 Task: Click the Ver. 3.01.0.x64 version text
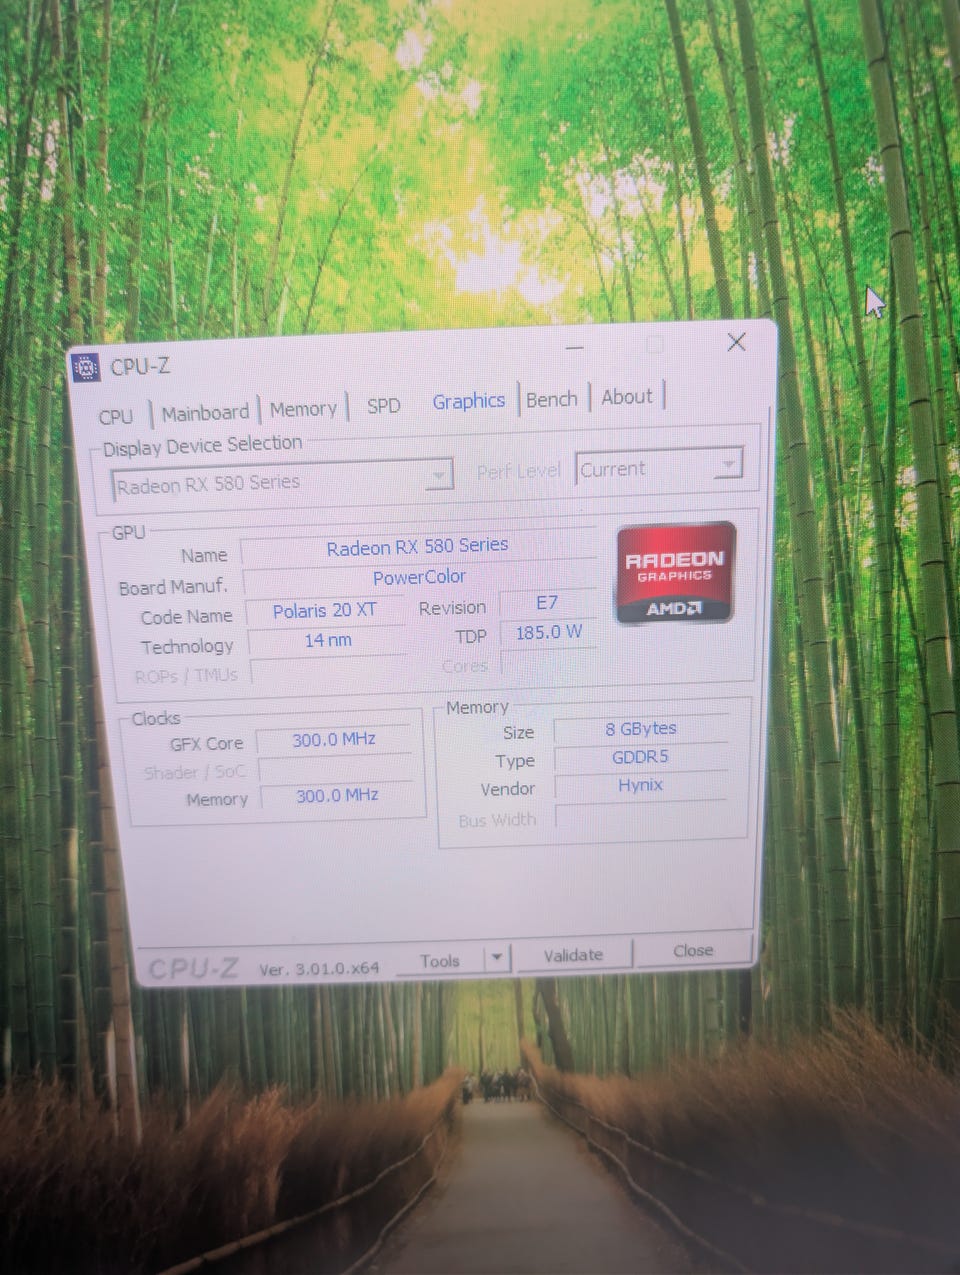tap(319, 968)
